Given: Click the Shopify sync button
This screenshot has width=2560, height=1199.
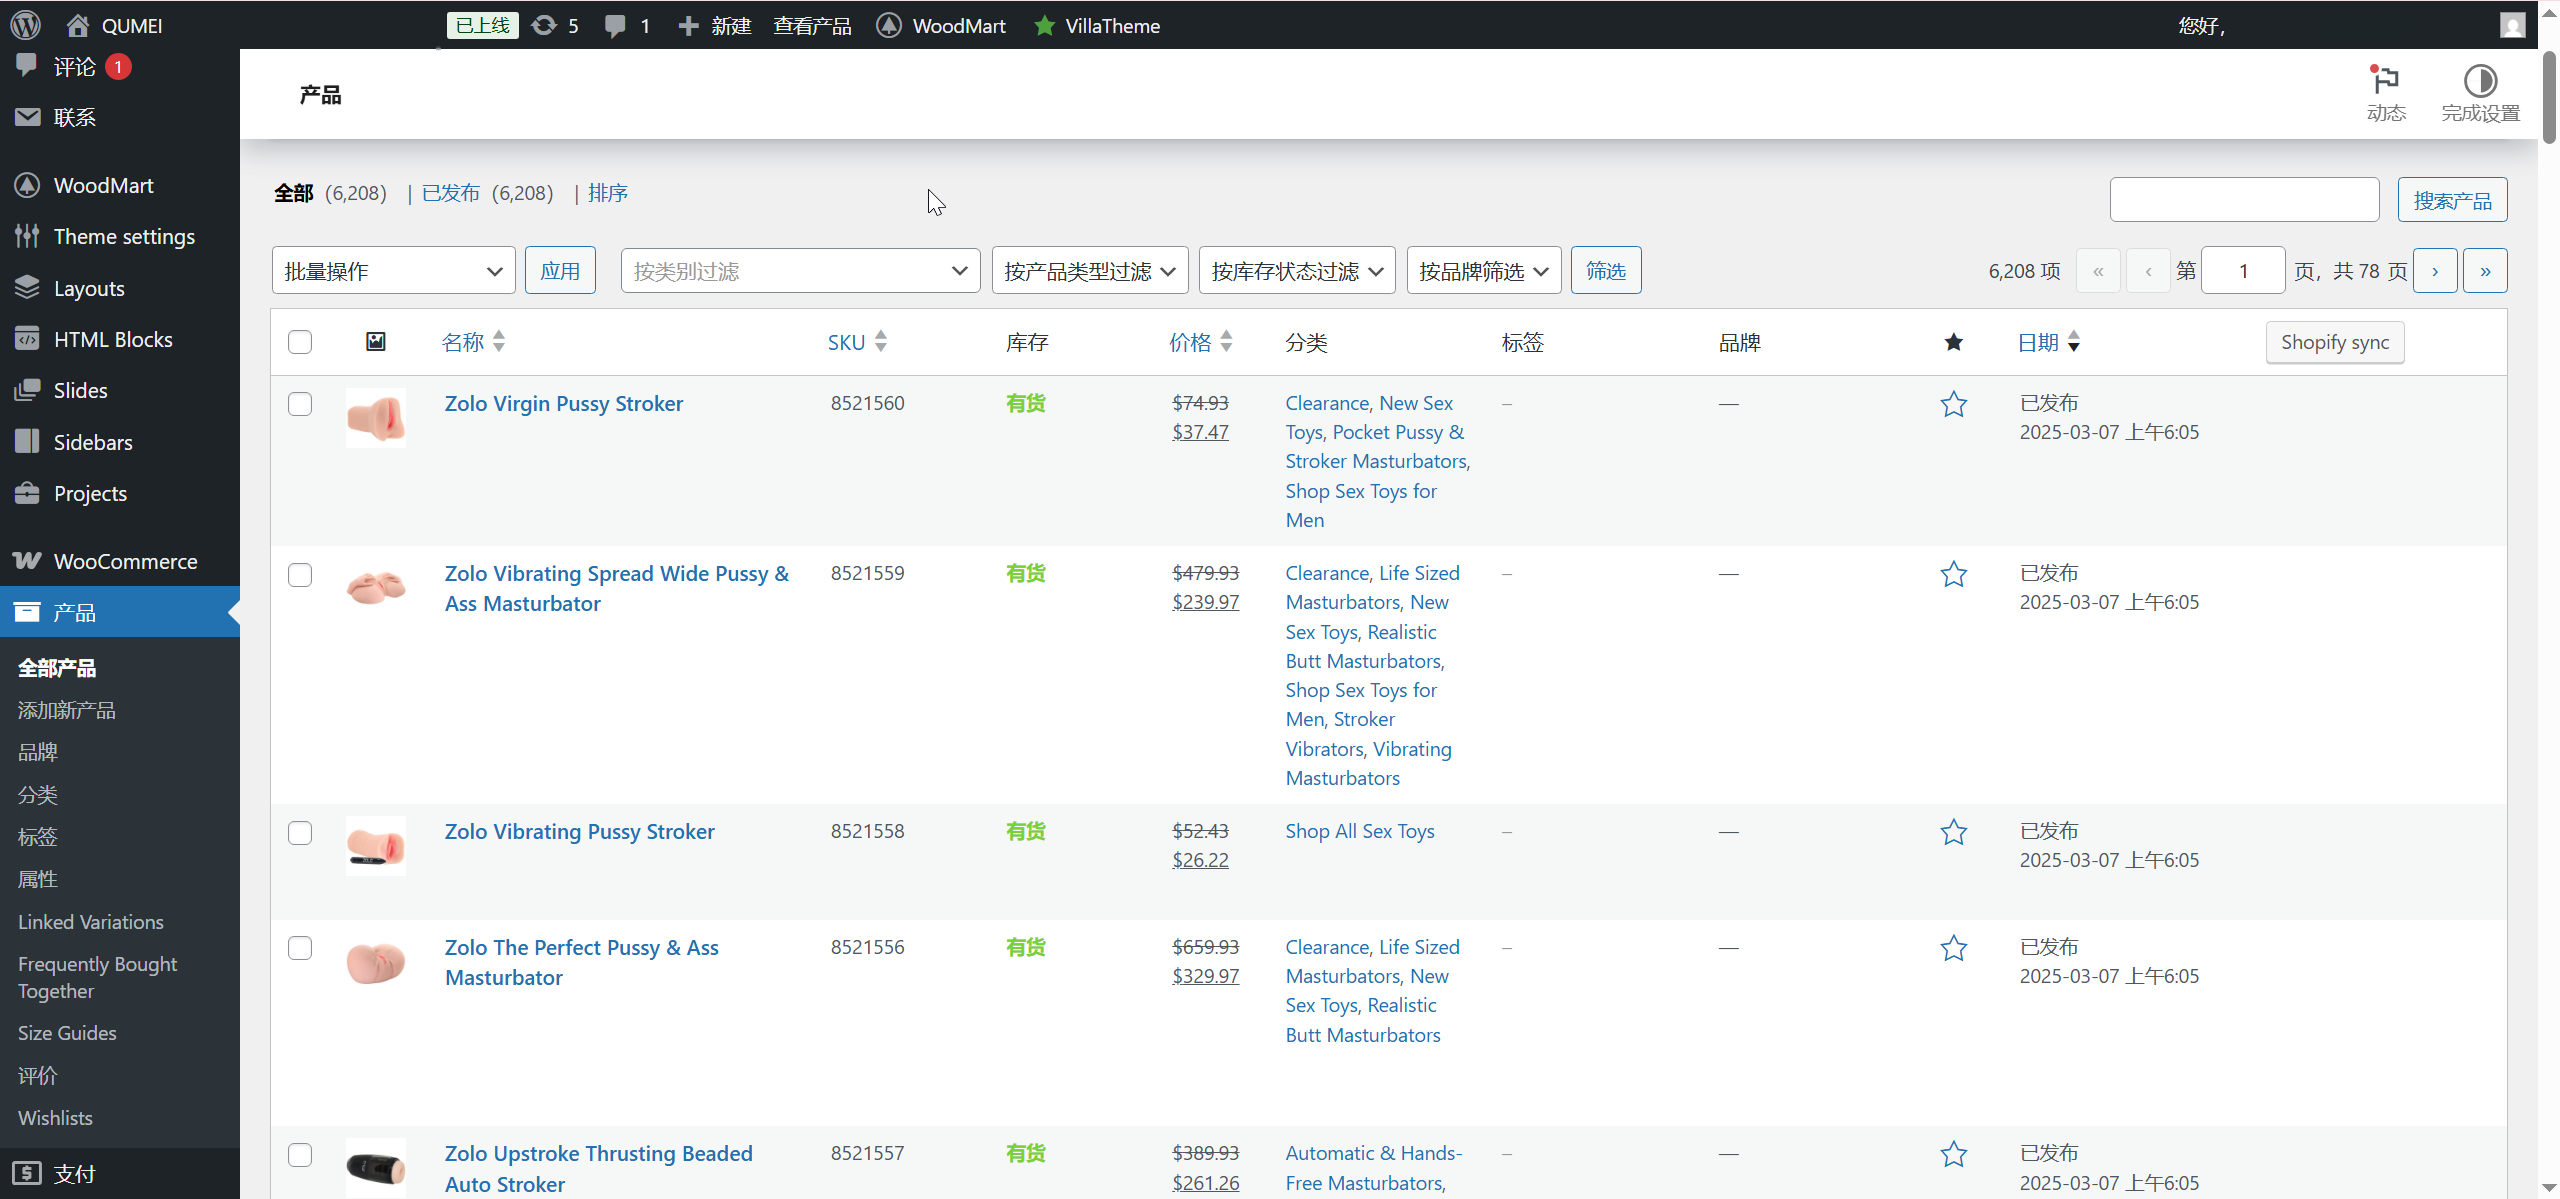Looking at the screenshot, I should point(2334,341).
